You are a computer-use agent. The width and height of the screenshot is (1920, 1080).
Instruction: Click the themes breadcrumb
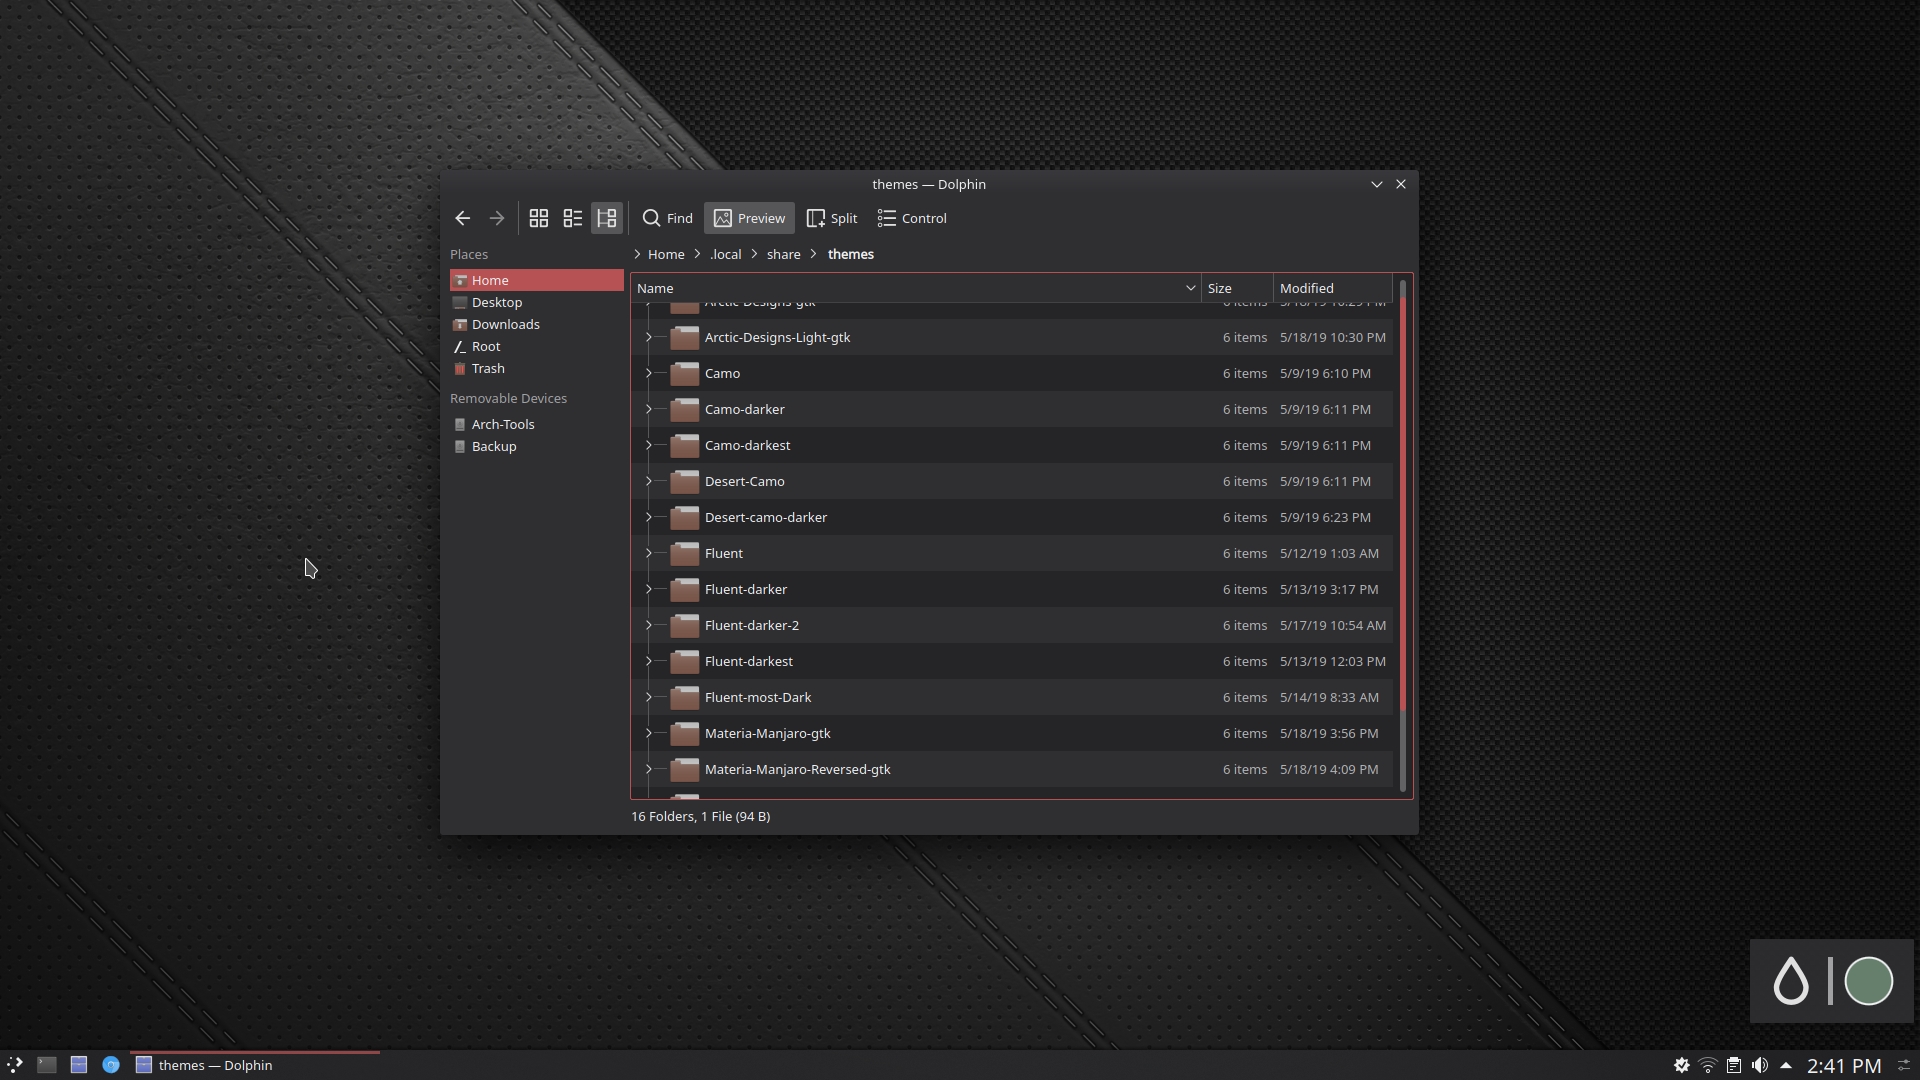pos(850,254)
